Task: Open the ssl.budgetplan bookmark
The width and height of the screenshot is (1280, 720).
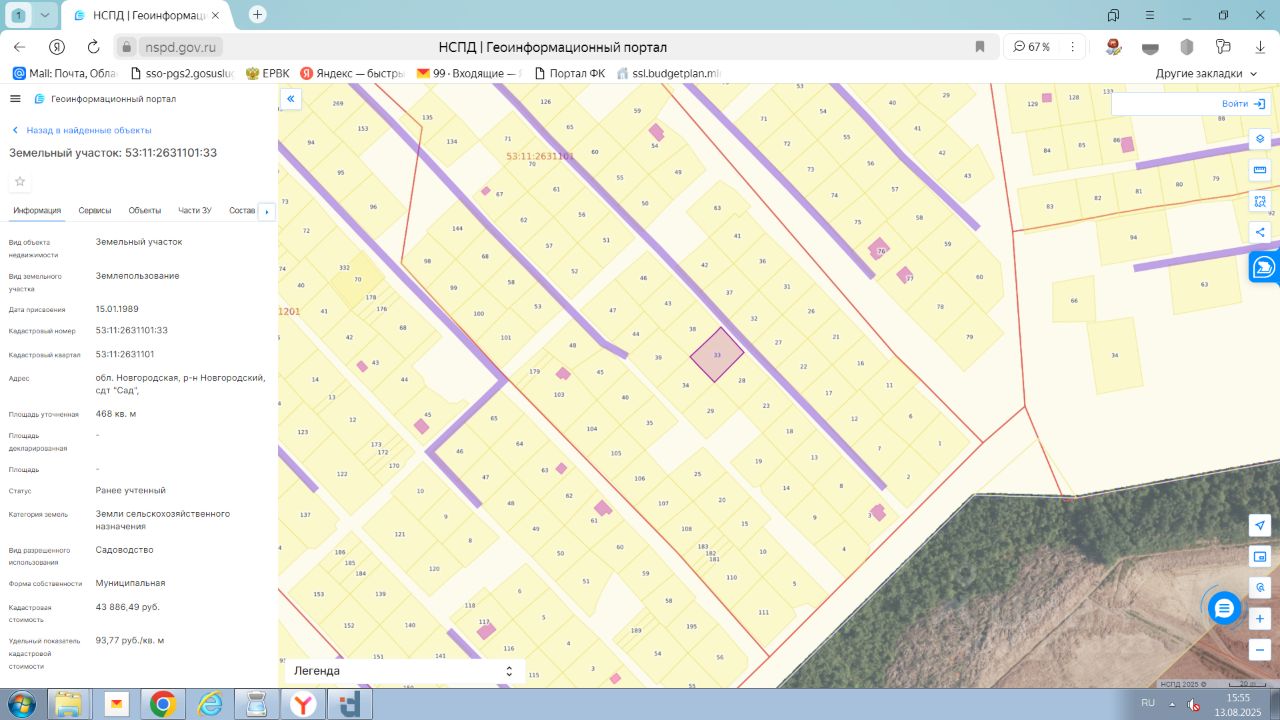Action: point(669,73)
